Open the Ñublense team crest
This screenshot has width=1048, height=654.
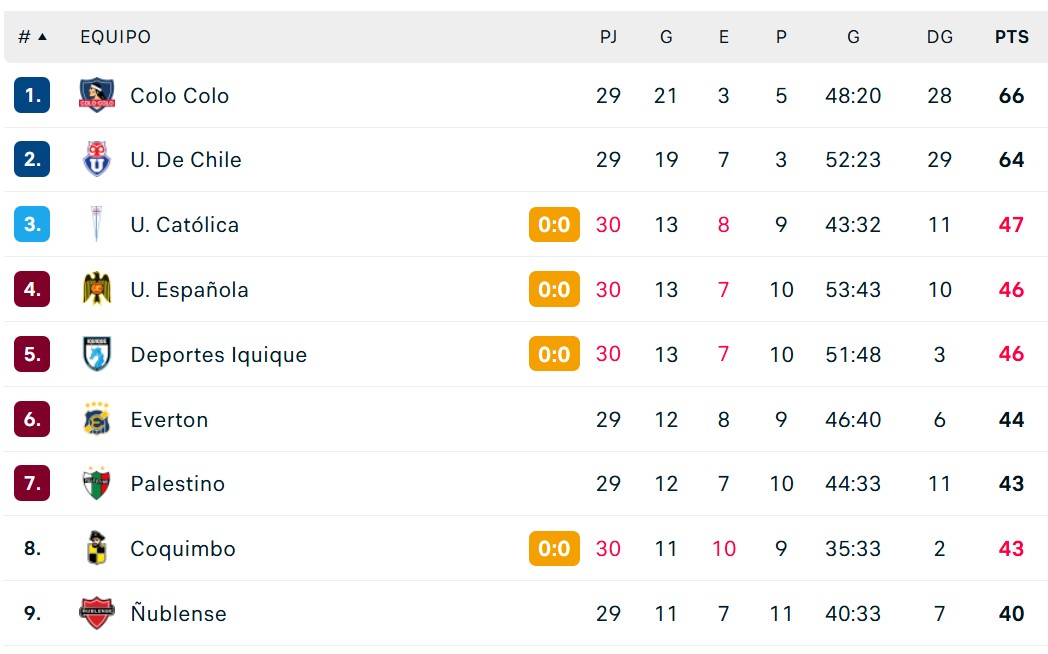97,613
